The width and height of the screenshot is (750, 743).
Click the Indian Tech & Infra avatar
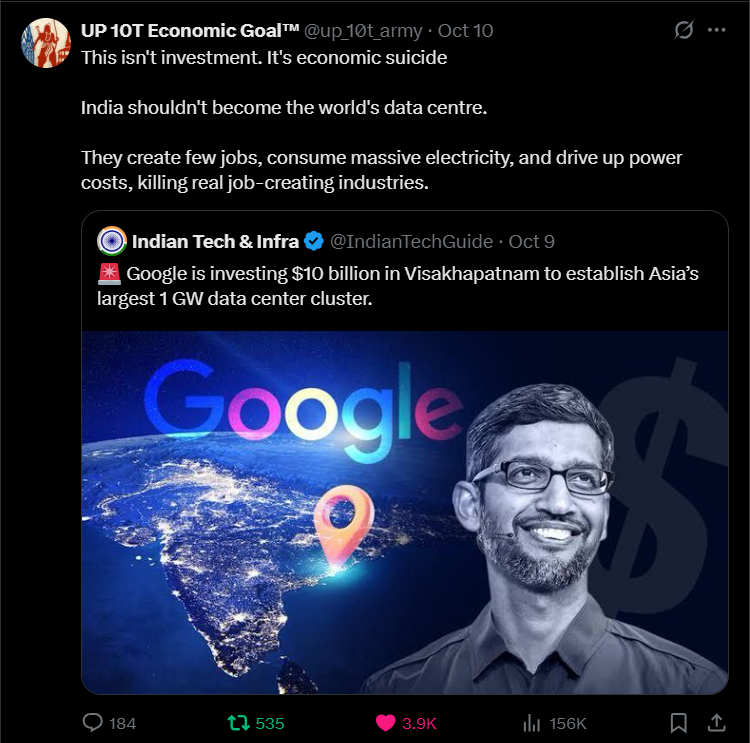pyautogui.click(x=111, y=241)
